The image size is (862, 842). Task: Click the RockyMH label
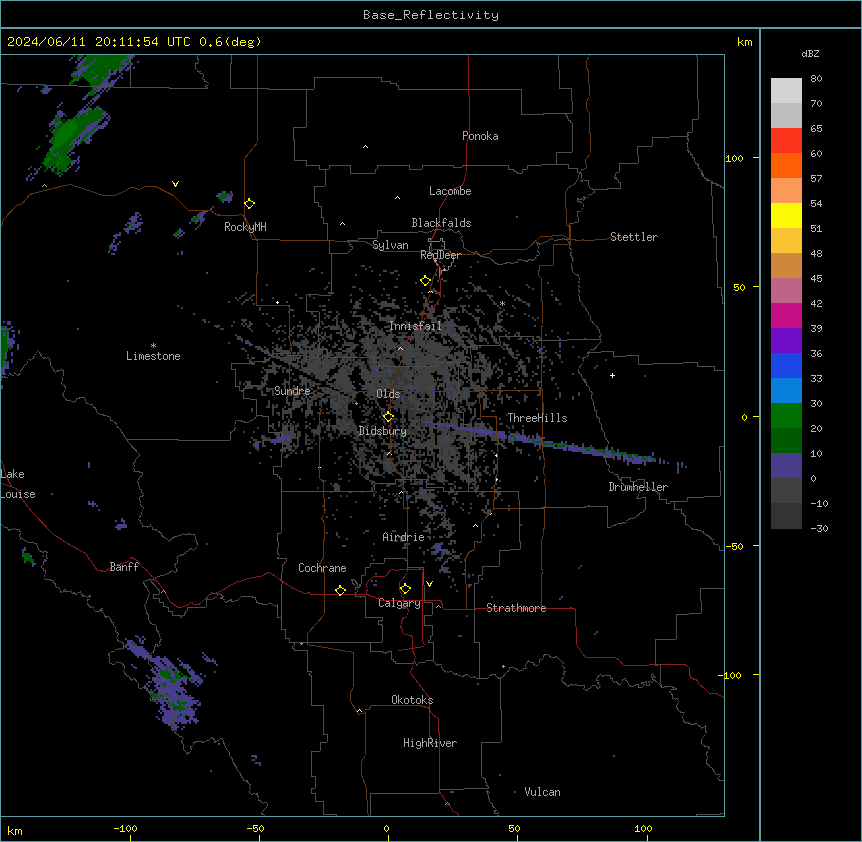245,227
